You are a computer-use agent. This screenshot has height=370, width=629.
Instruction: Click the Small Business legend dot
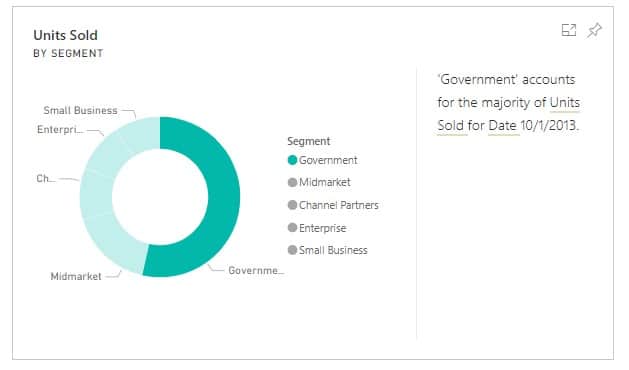pos(292,250)
